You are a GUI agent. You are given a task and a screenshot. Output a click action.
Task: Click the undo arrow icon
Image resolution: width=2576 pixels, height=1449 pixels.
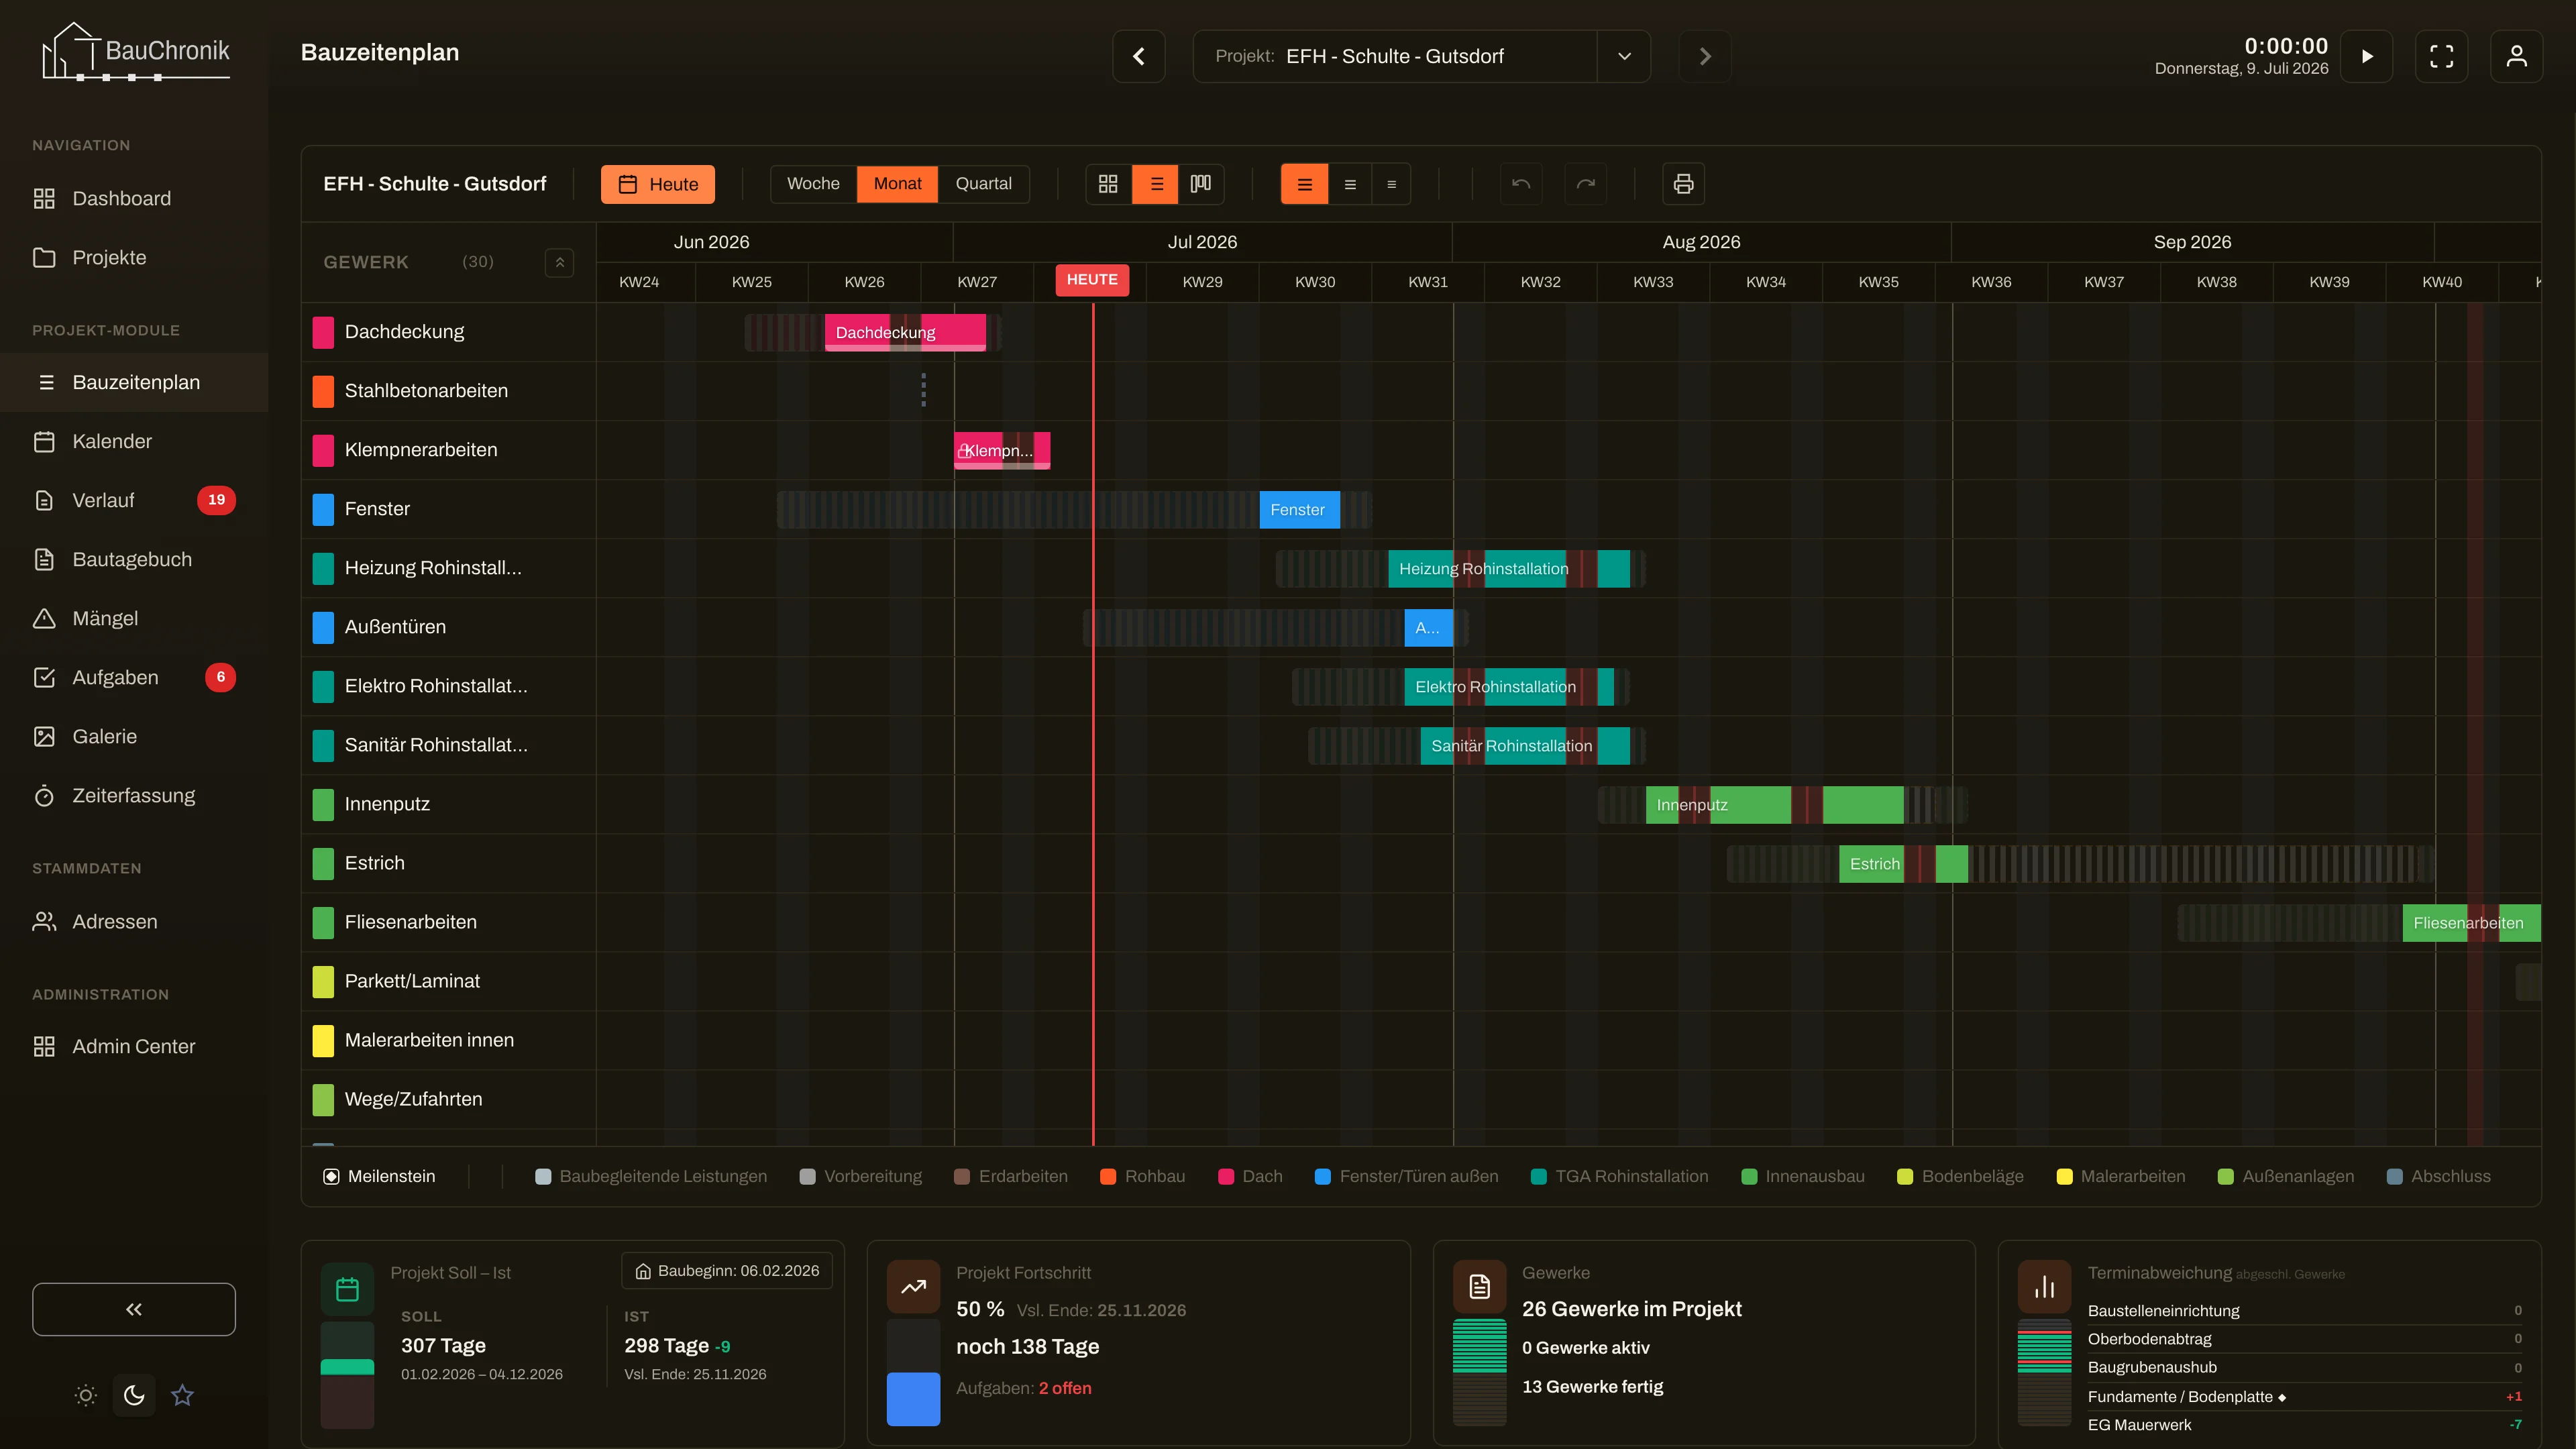pyautogui.click(x=1521, y=184)
